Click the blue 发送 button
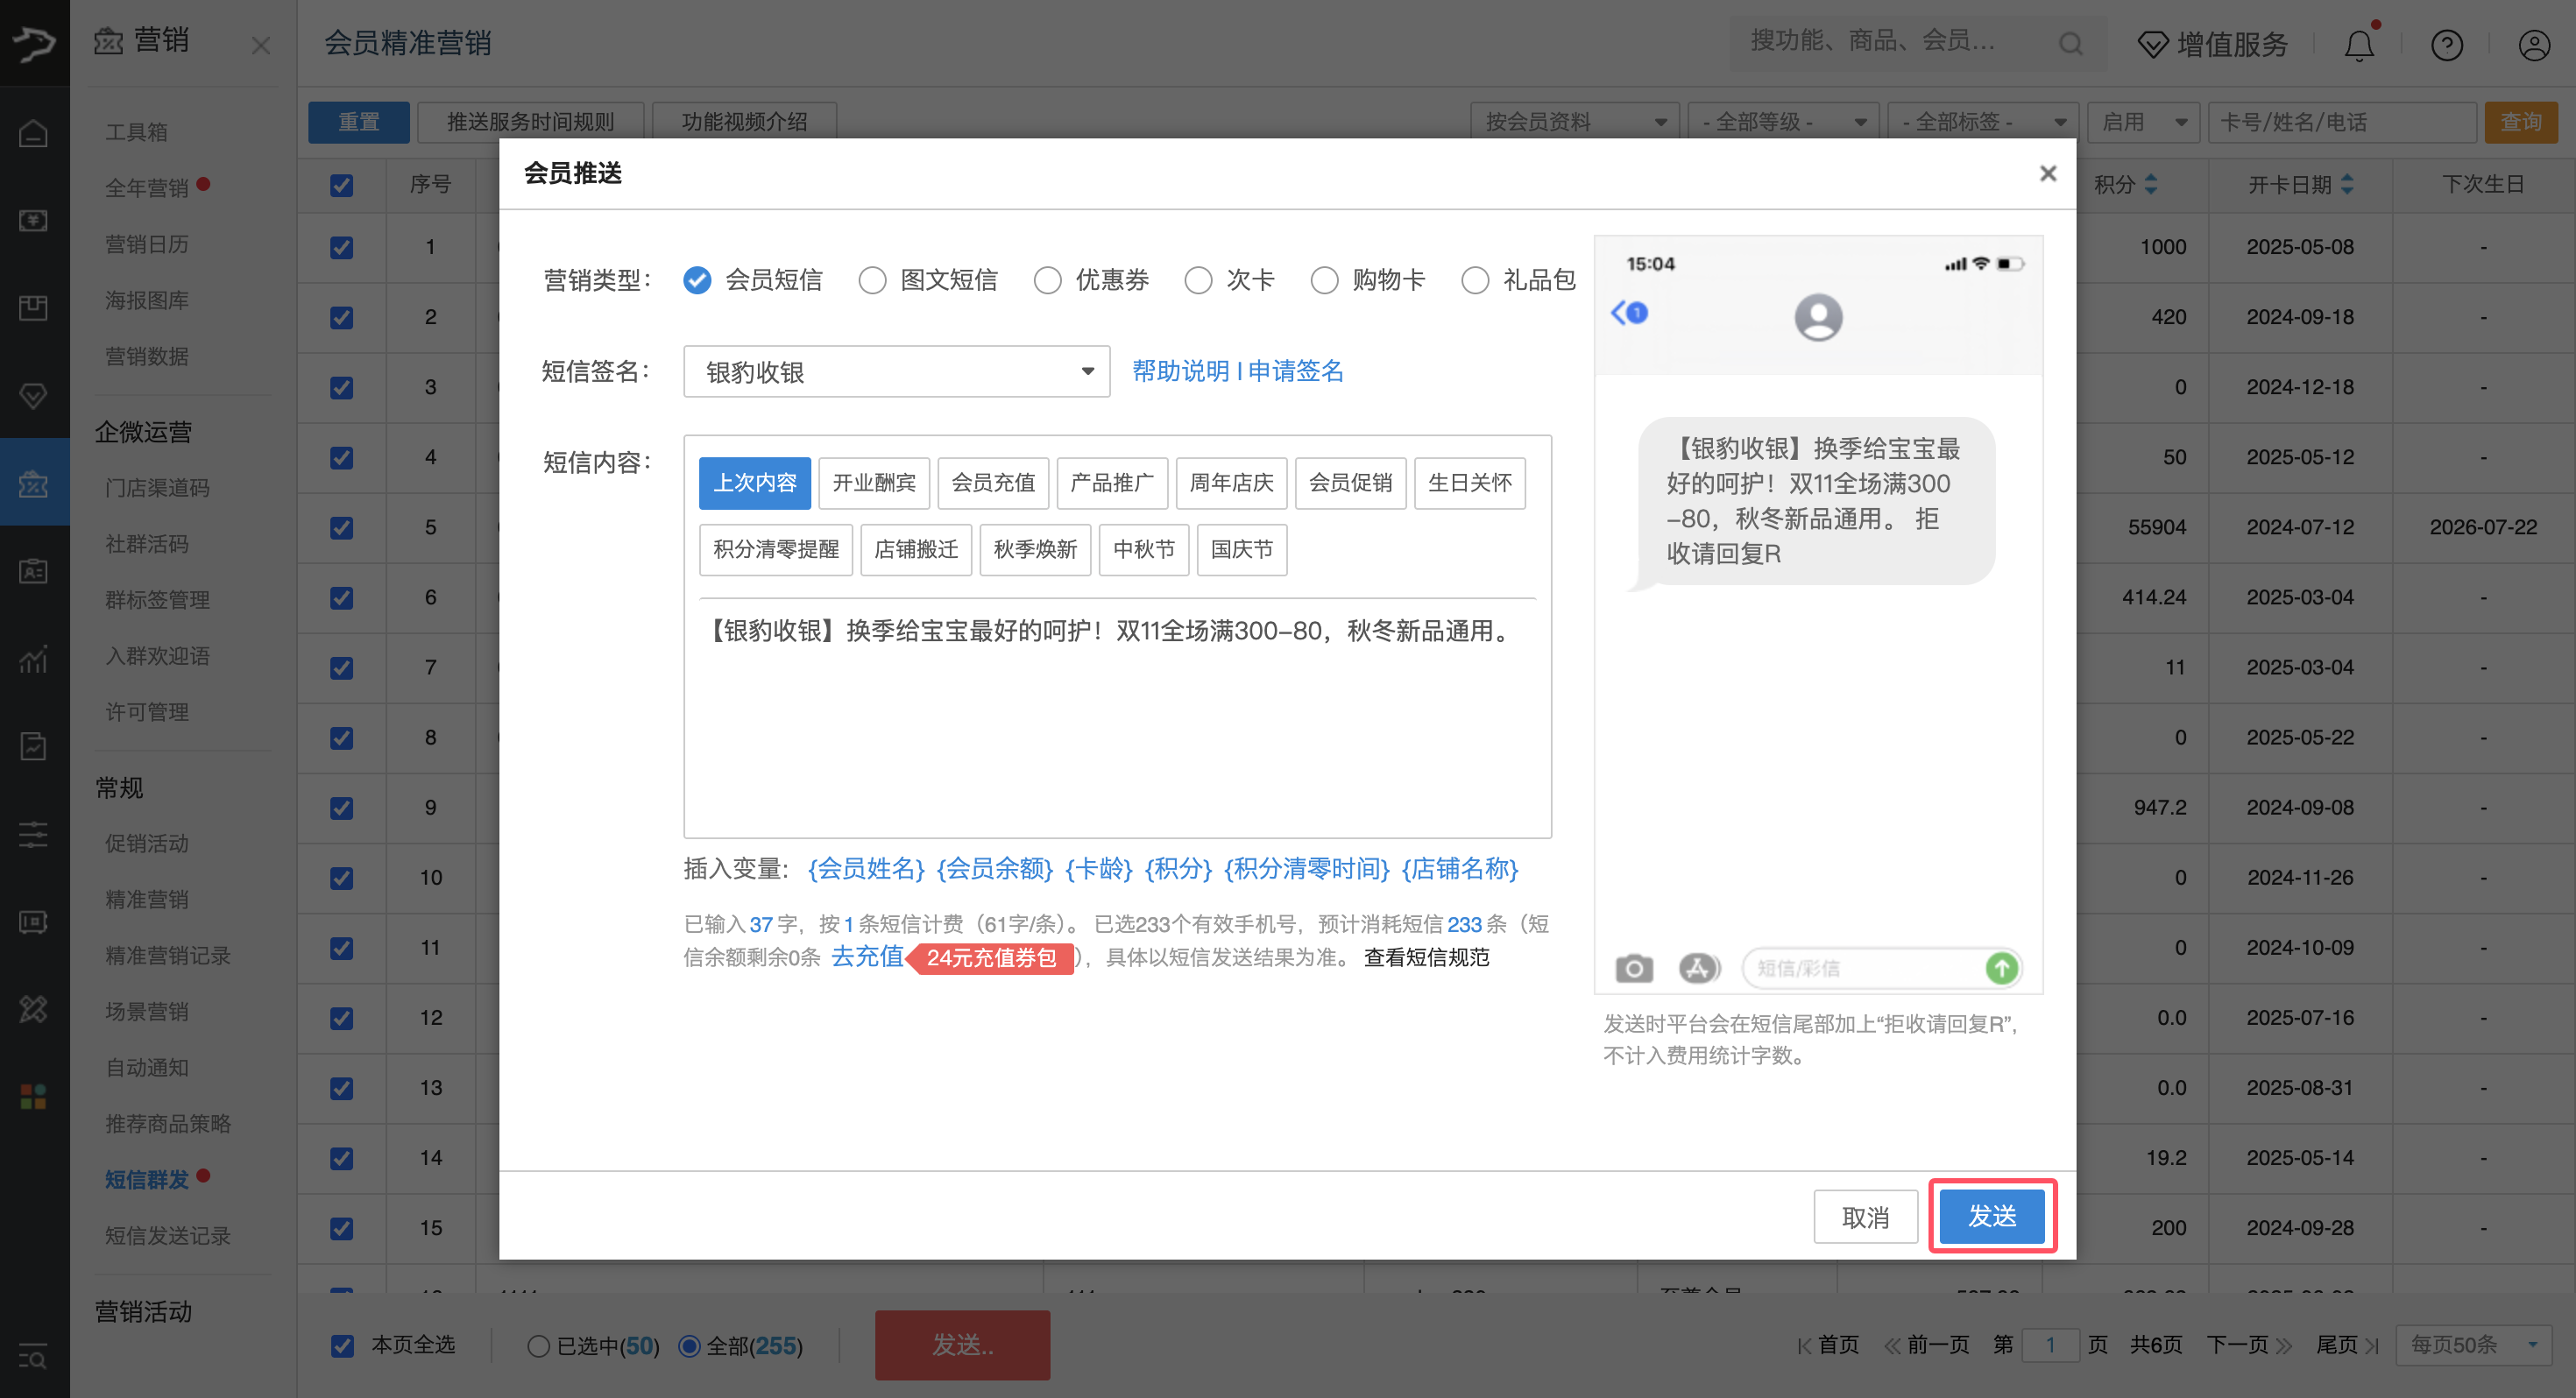 pyautogui.click(x=1991, y=1216)
